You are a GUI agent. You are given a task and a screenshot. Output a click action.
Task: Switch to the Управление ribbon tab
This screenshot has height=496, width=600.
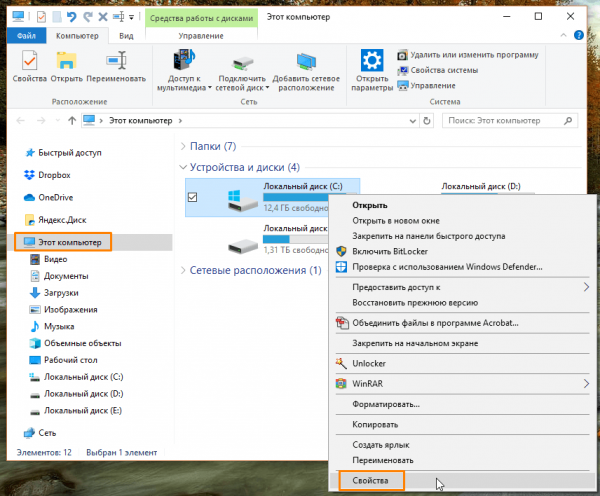pyautogui.click(x=201, y=36)
